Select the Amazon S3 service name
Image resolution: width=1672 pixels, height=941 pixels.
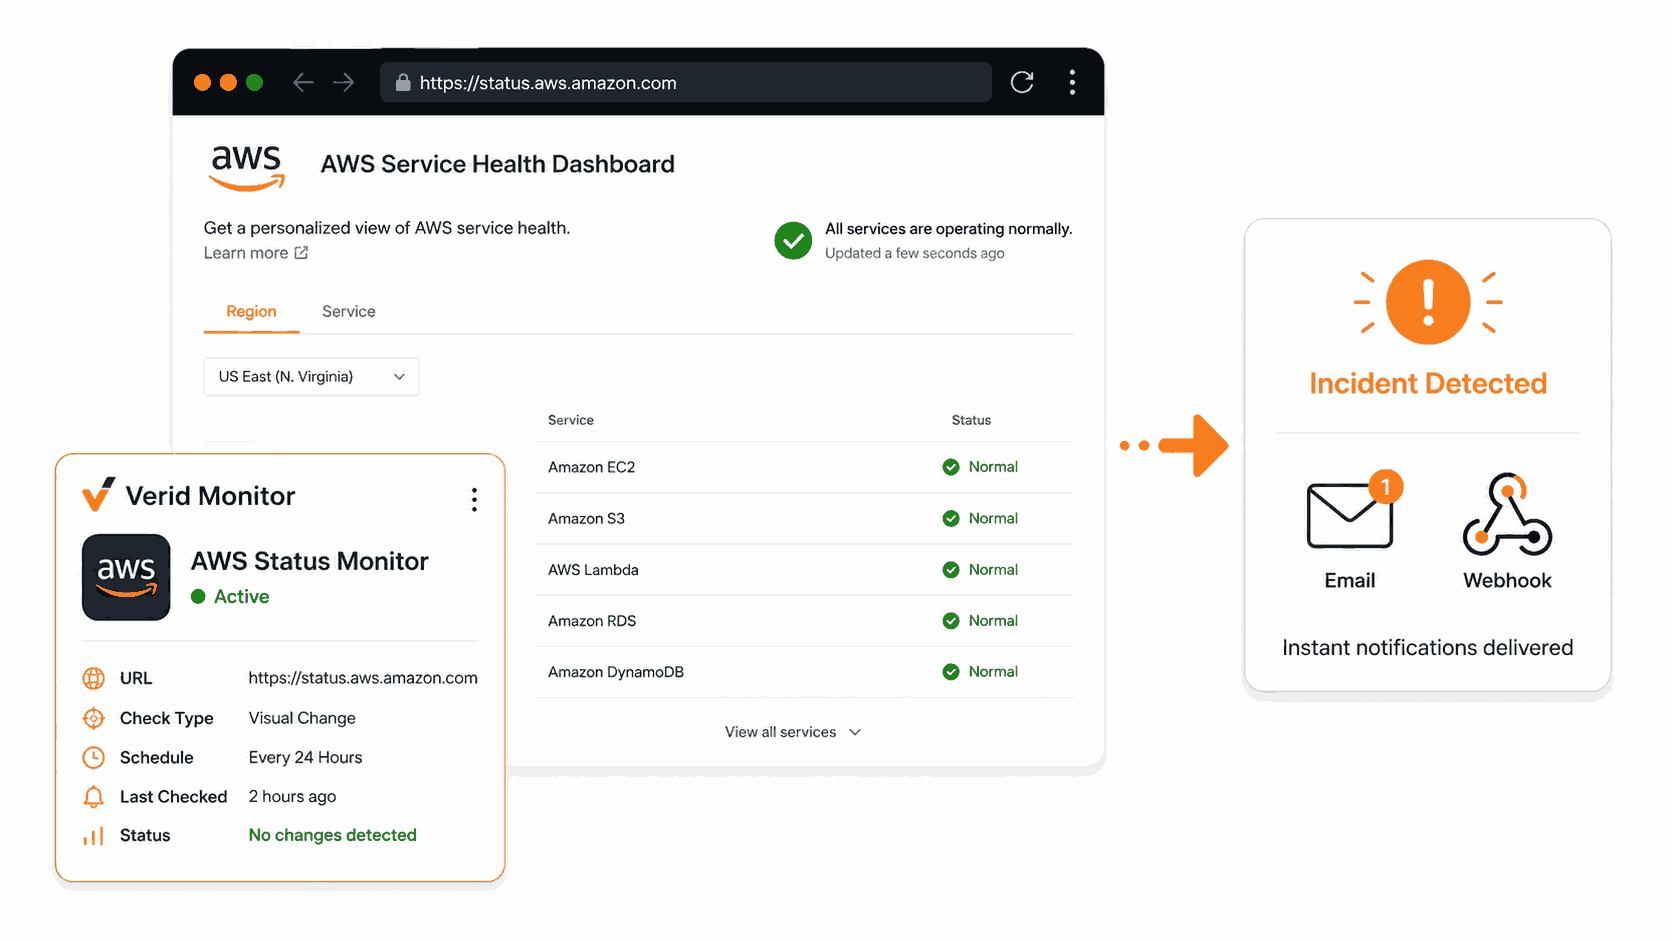[x=586, y=518]
